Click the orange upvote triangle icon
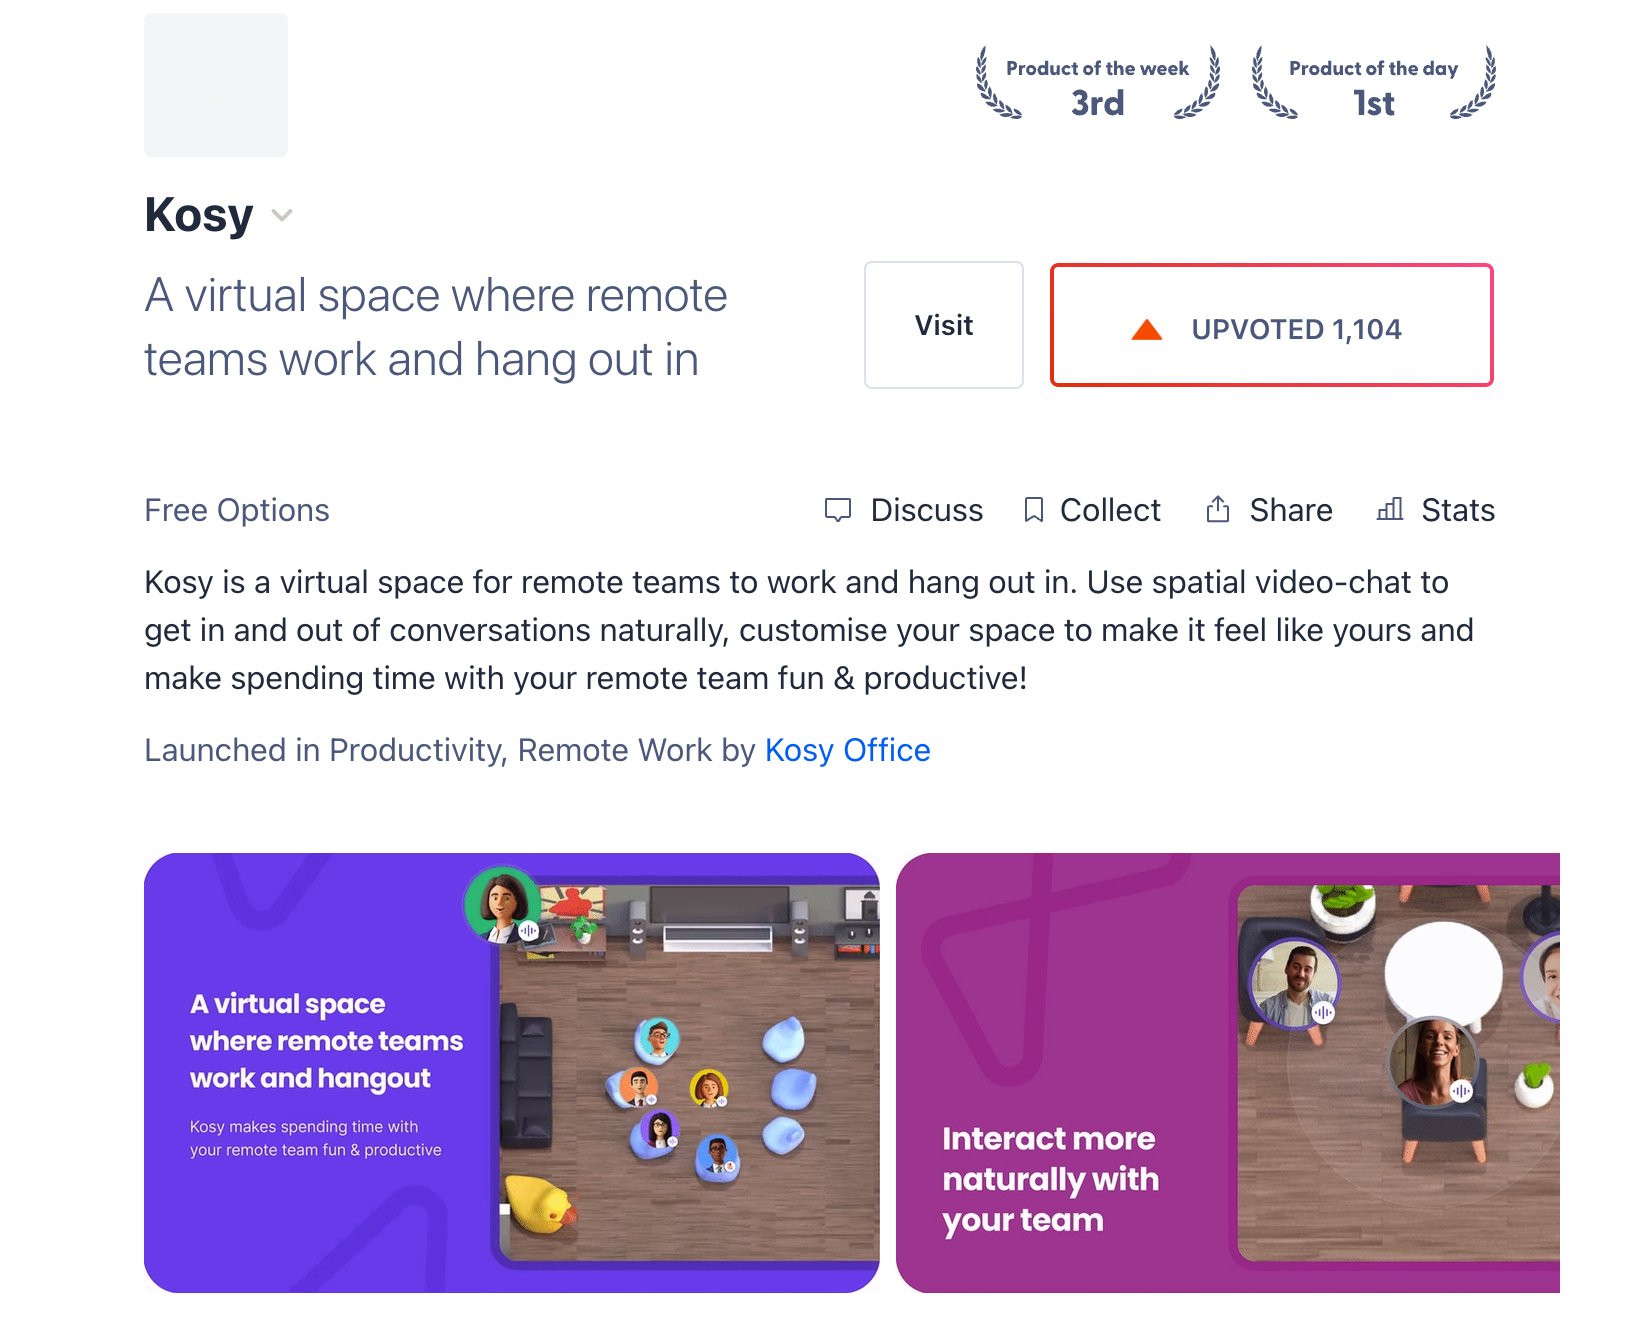The image size is (1640, 1339). tap(1147, 329)
